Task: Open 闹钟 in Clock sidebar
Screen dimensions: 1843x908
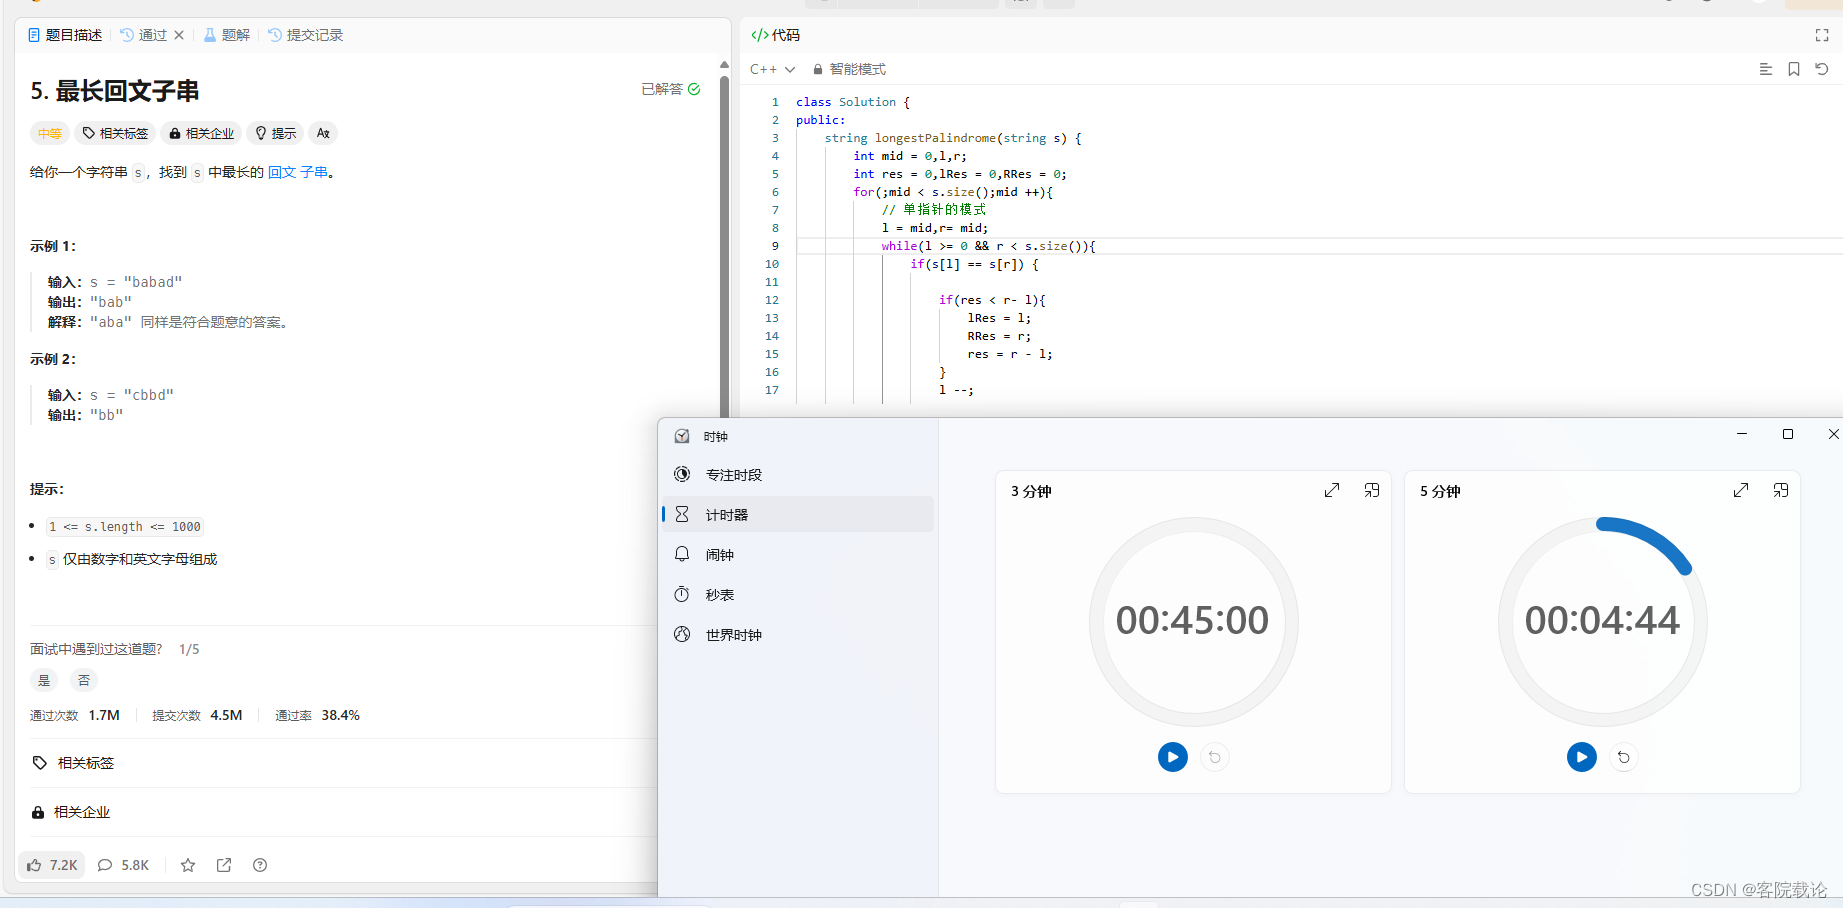Action: tap(797, 555)
